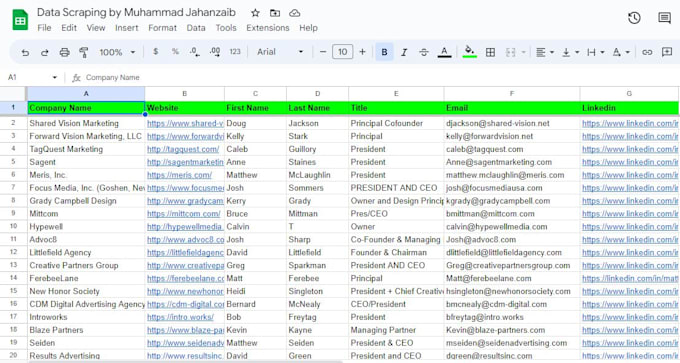Open the Google Sheets home icon
The image size is (680, 363).
[x=20, y=20]
